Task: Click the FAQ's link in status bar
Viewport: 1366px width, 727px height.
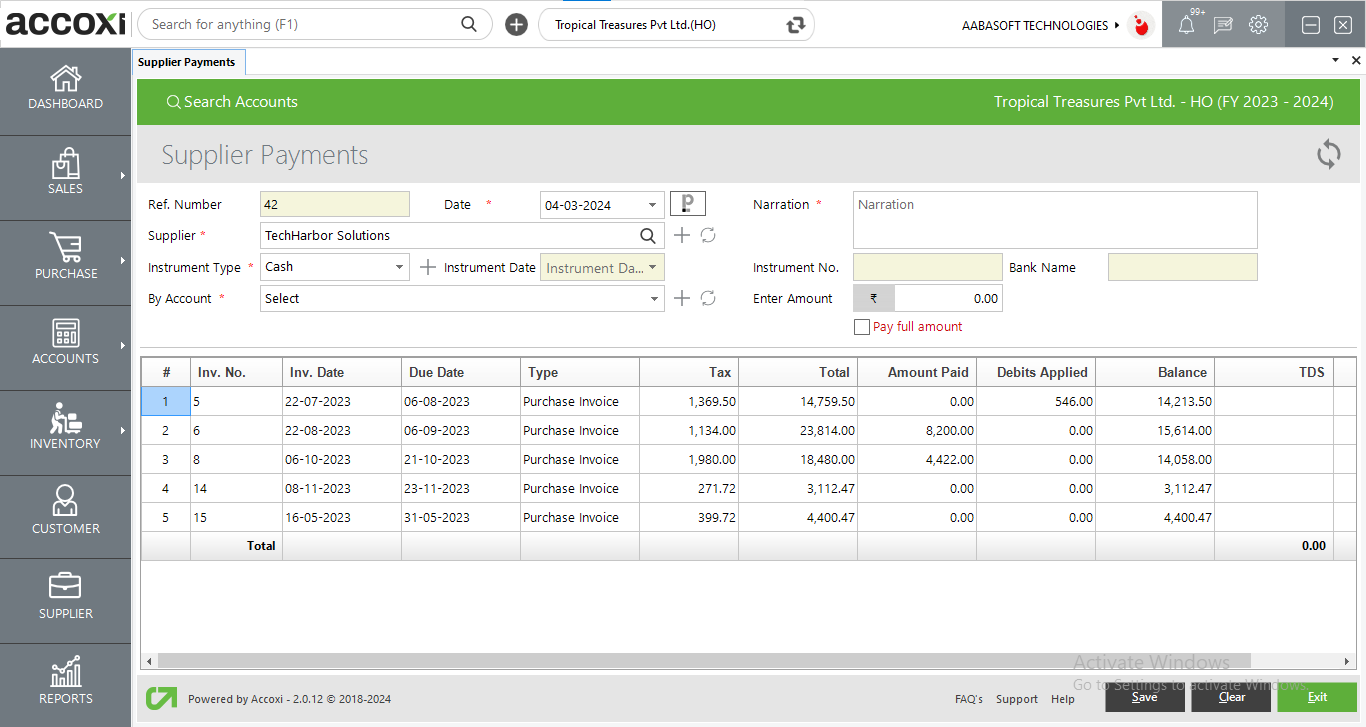Action: click(x=968, y=699)
